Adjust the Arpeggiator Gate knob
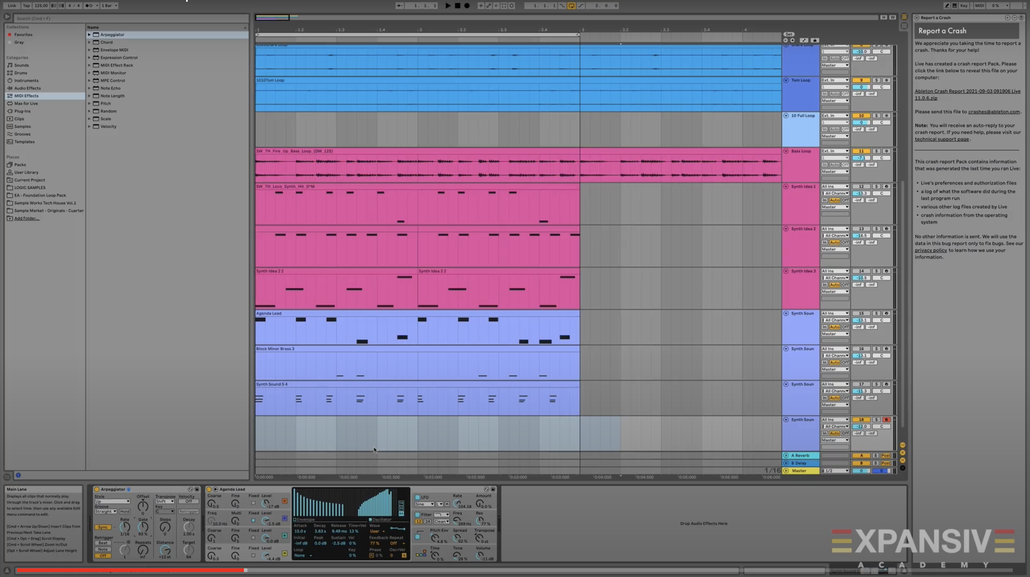This screenshot has height=577, width=1030. pyautogui.click(x=143, y=527)
